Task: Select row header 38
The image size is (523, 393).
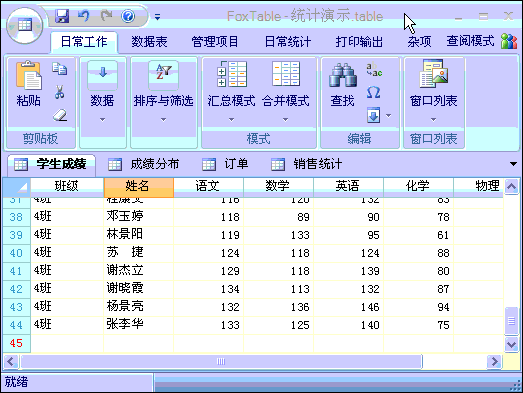Action: [x=17, y=217]
